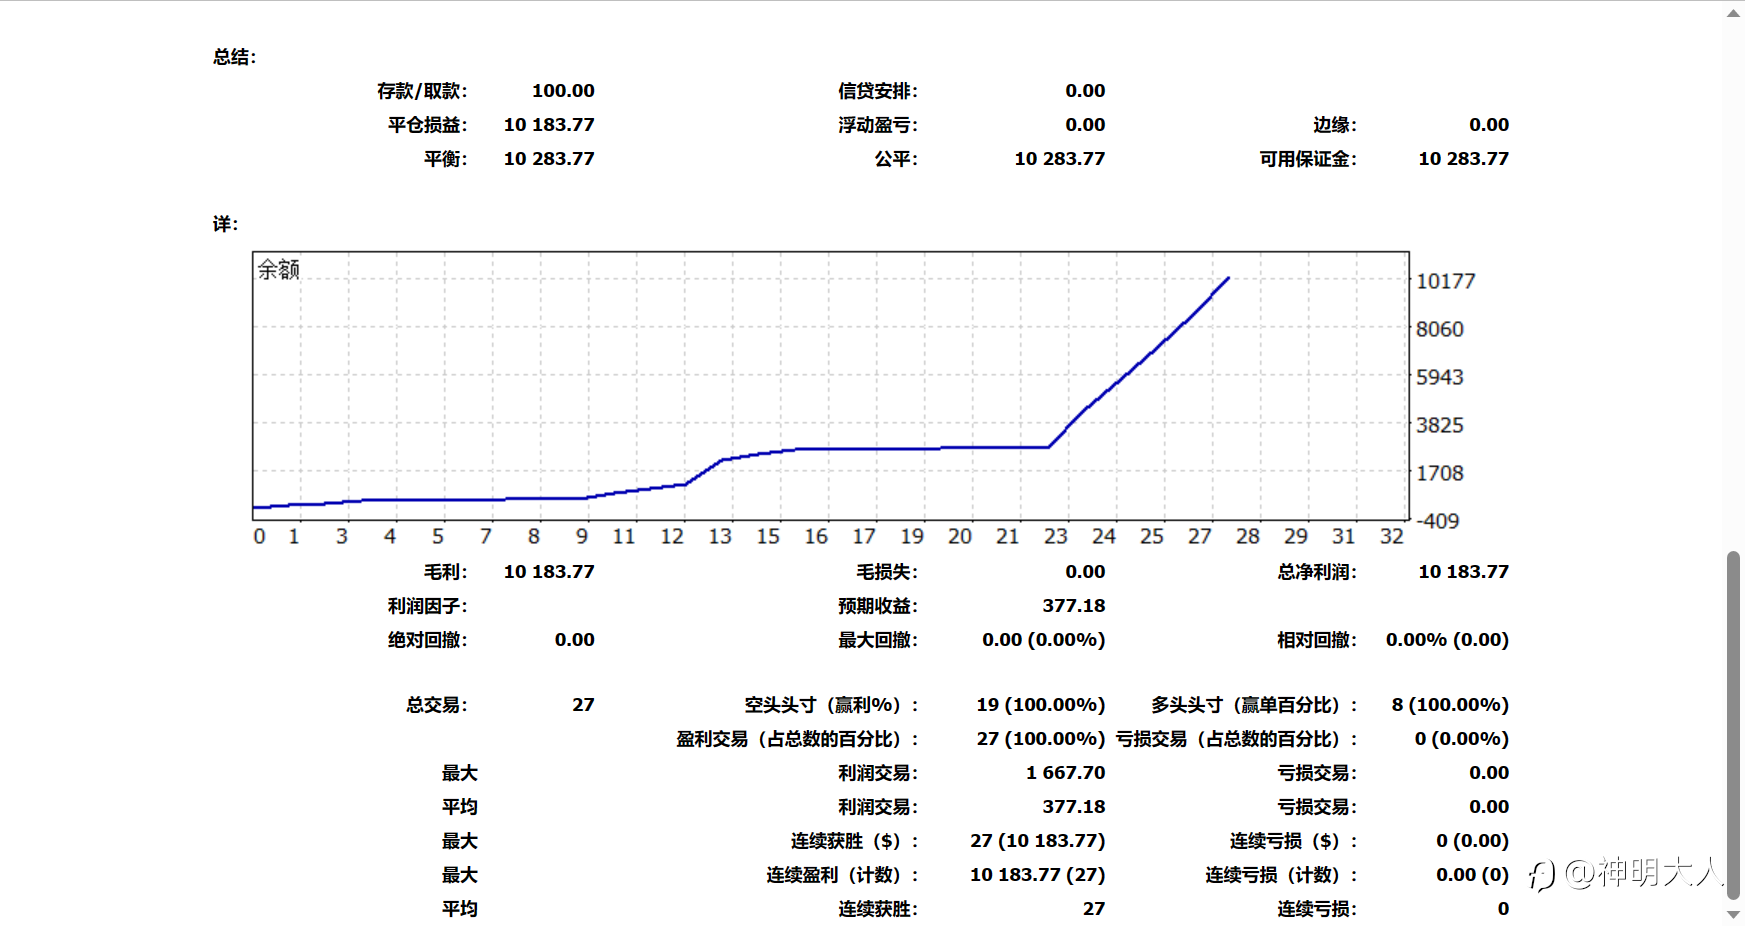Click the 总交易 label
This screenshot has width=1745, height=926.
coord(437,705)
